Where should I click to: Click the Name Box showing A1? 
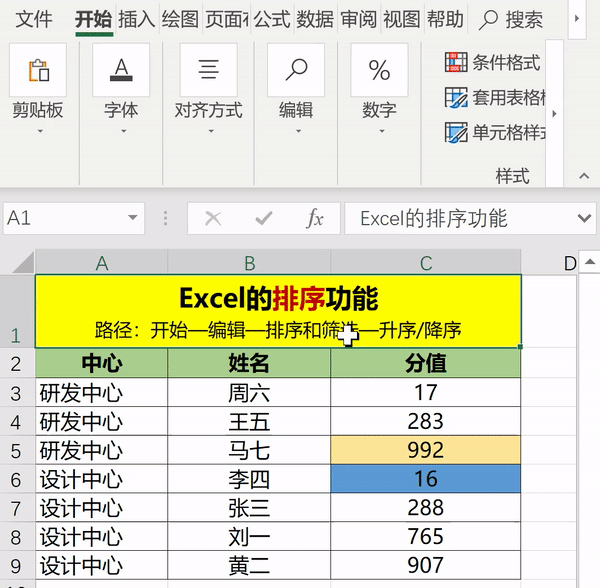[x=74, y=218]
